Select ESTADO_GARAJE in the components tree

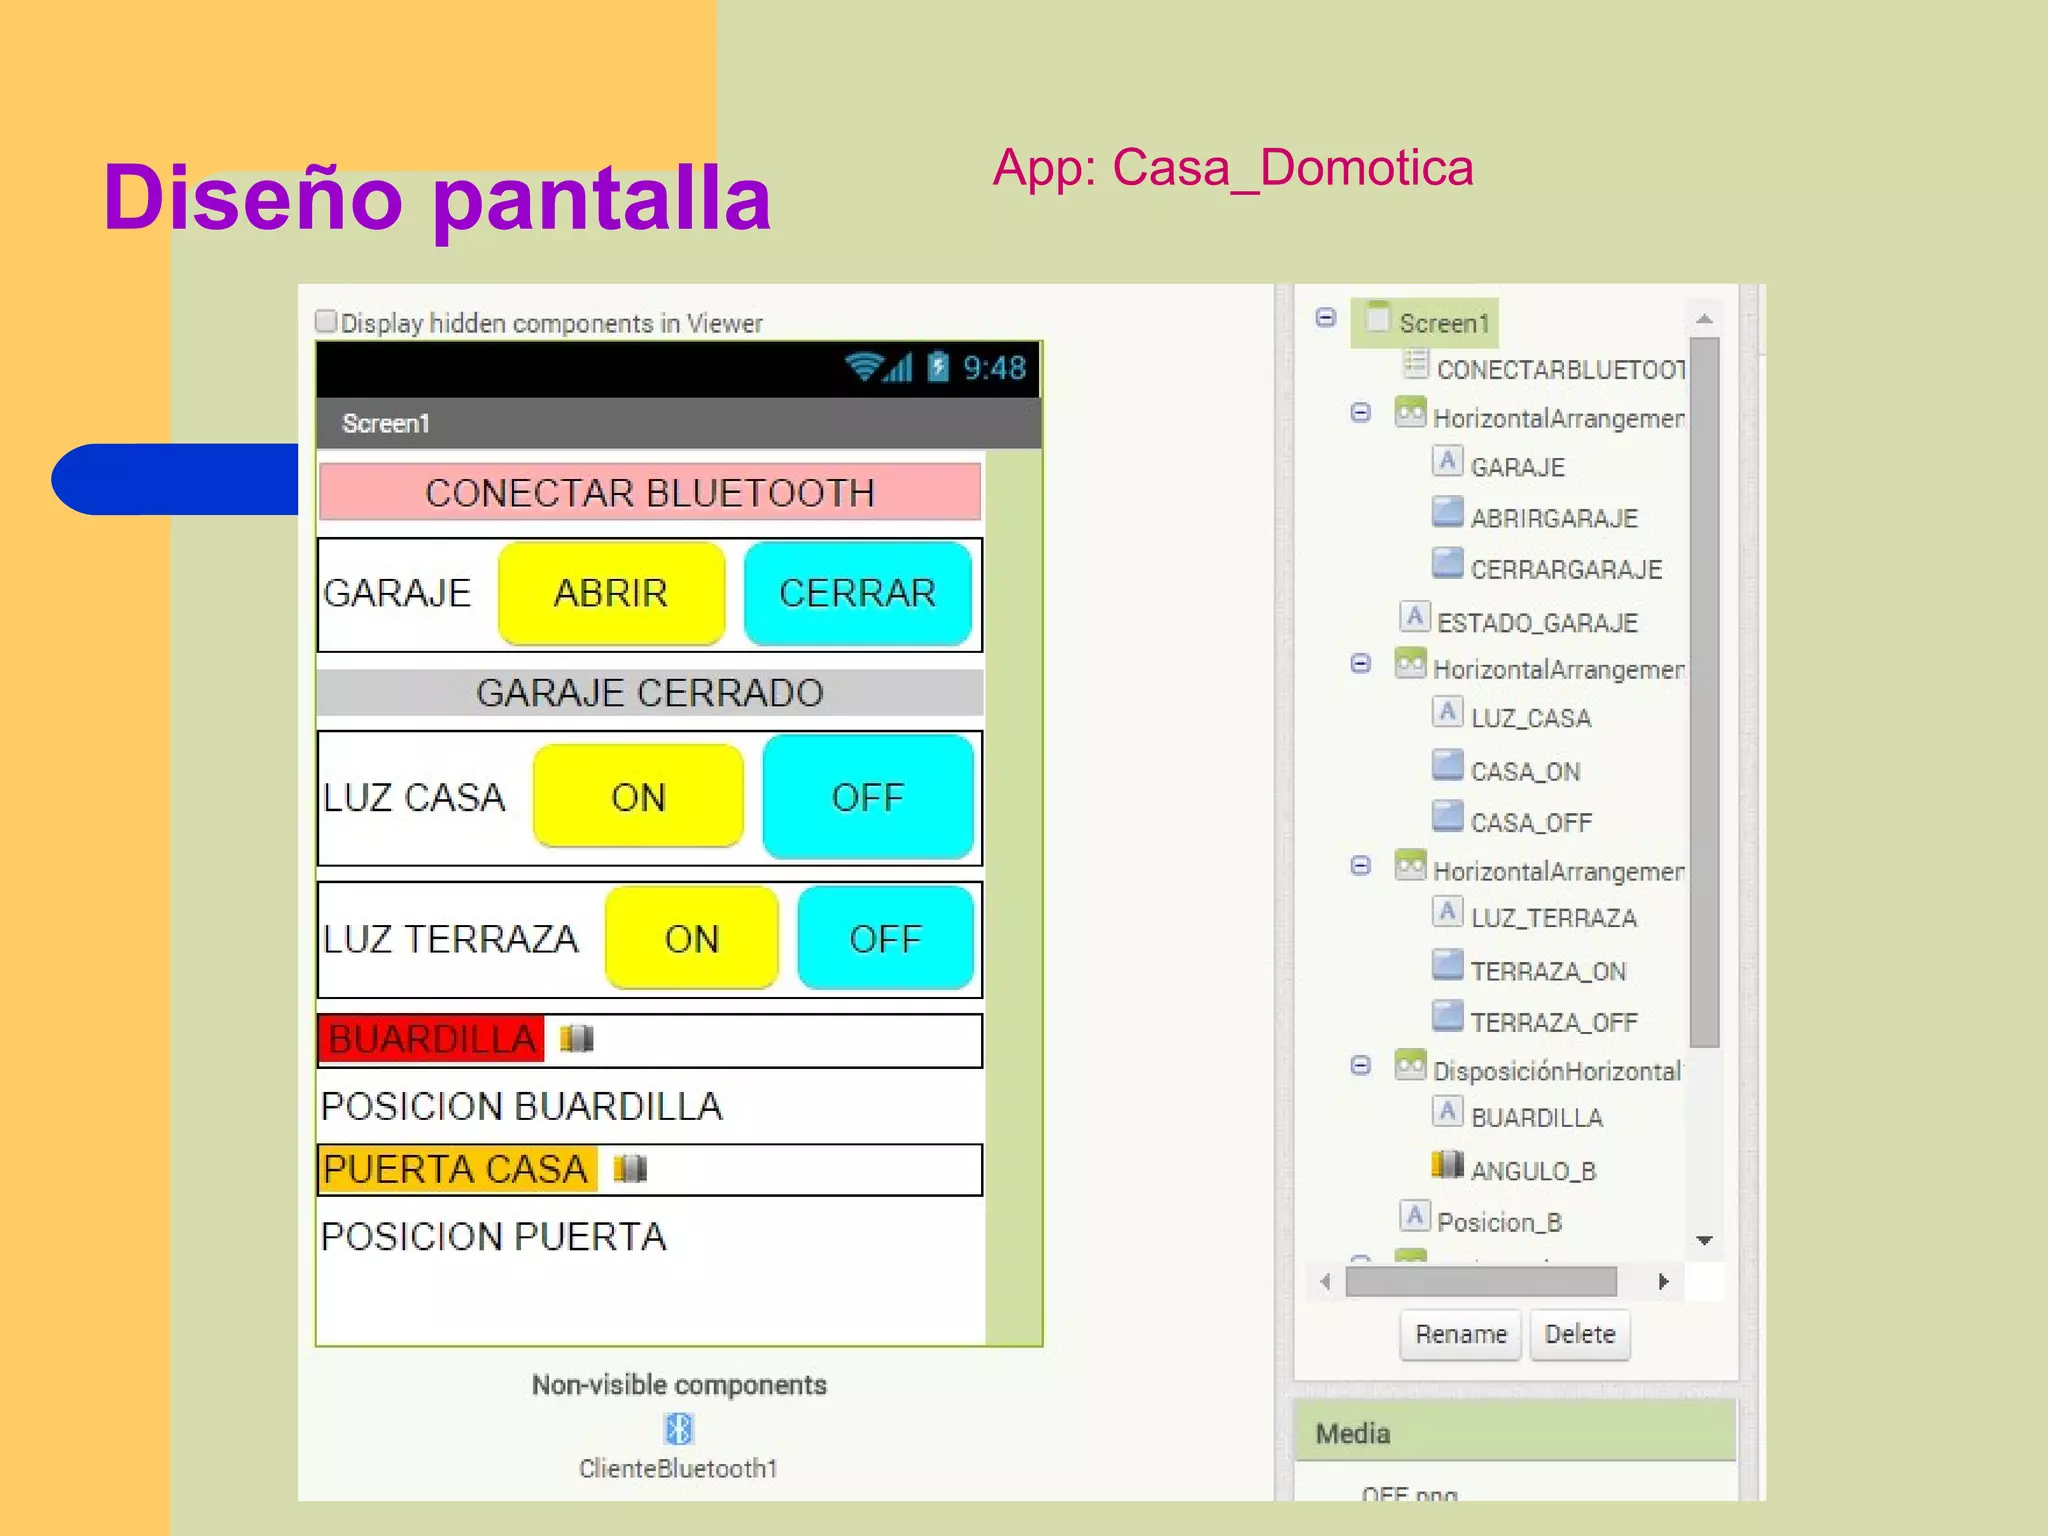(1537, 622)
